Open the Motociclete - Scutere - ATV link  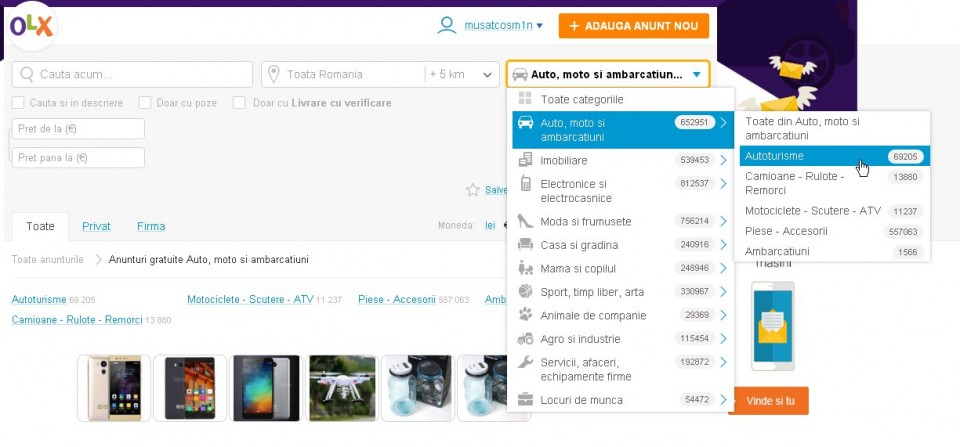click(250, 299)
